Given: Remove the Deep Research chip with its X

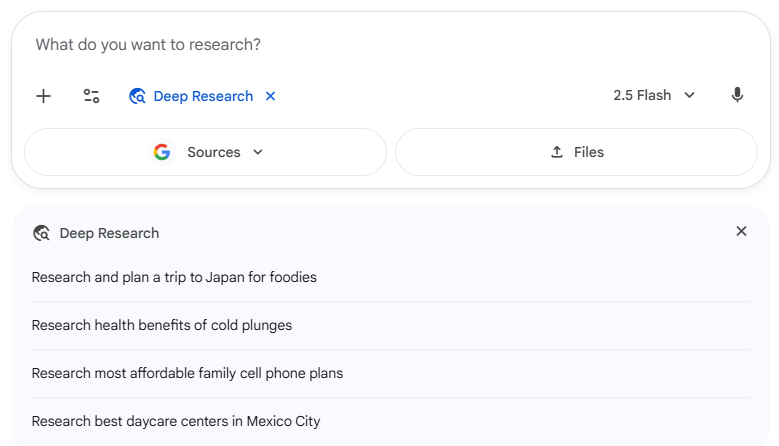Looking at the screenshot, I should tap(270, 96).
